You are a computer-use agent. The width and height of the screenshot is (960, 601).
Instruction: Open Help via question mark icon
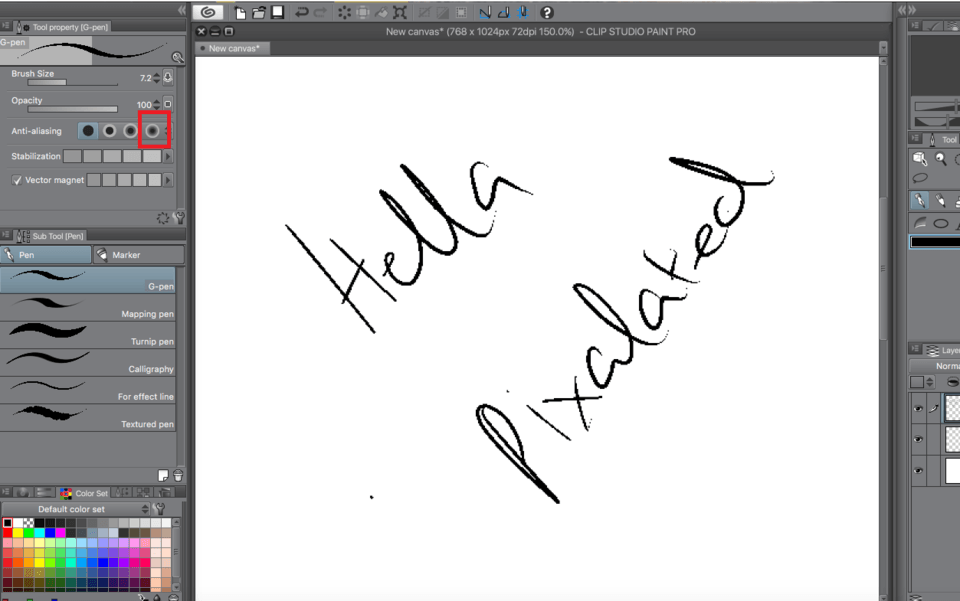click(547, 12)
